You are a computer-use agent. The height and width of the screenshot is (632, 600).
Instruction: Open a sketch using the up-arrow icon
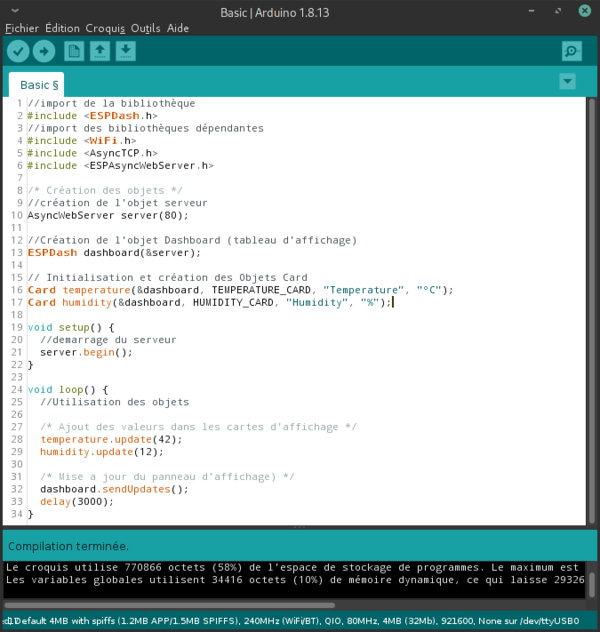[100, 51]
